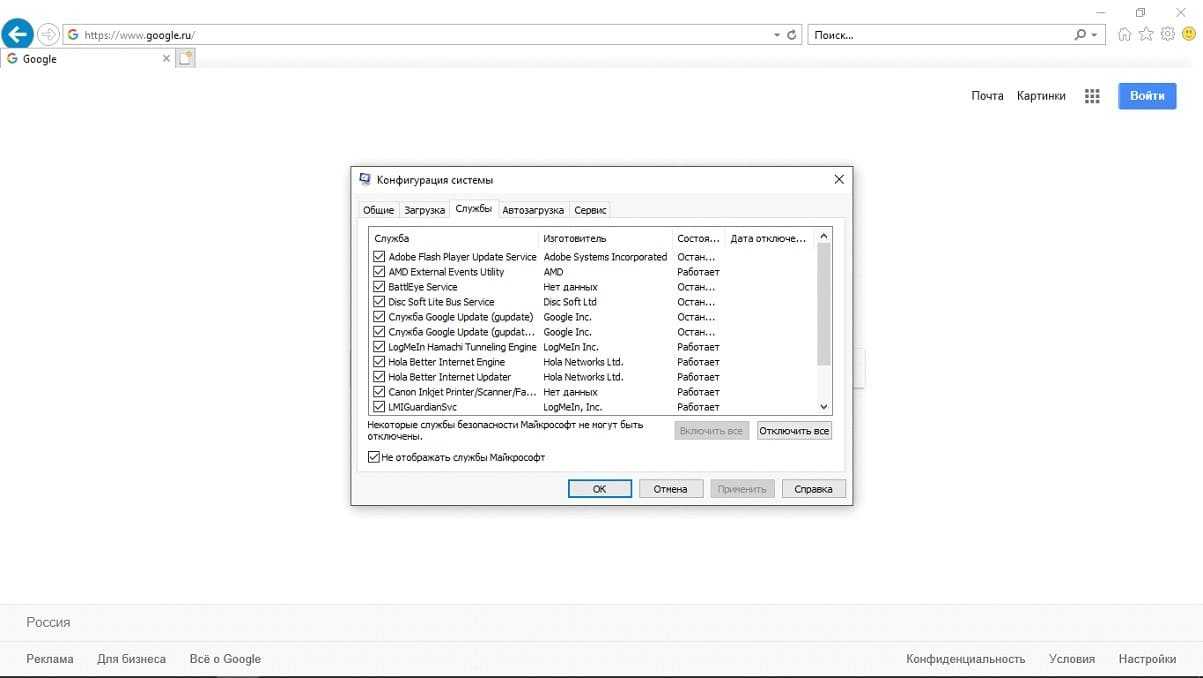Screen dimensions: 1203x678
Task: Click the refresh page icon in address bar
Action: [792, 35]
